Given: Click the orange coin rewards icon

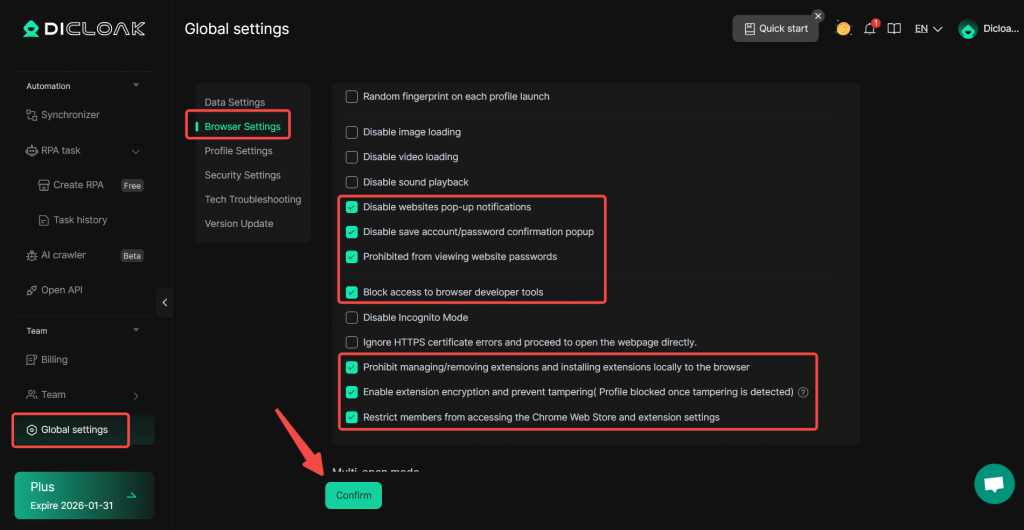Looking at the screenshot, I should tap(843, 29).
